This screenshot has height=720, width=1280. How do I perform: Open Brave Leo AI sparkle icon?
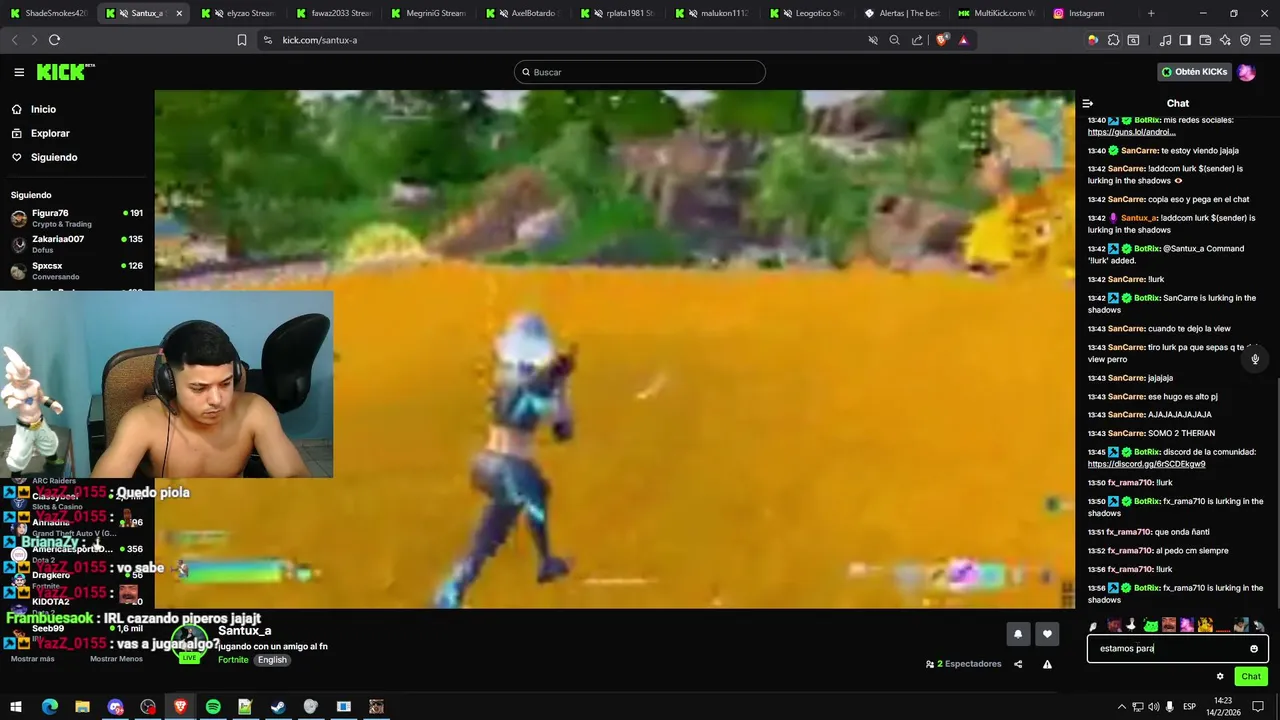(1225, 40)
